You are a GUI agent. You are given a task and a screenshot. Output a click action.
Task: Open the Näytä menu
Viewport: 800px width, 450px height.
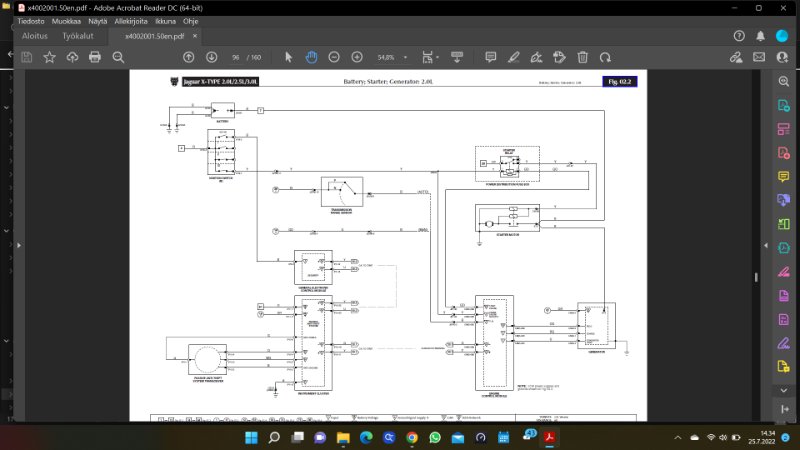click(x=97, y=21)
